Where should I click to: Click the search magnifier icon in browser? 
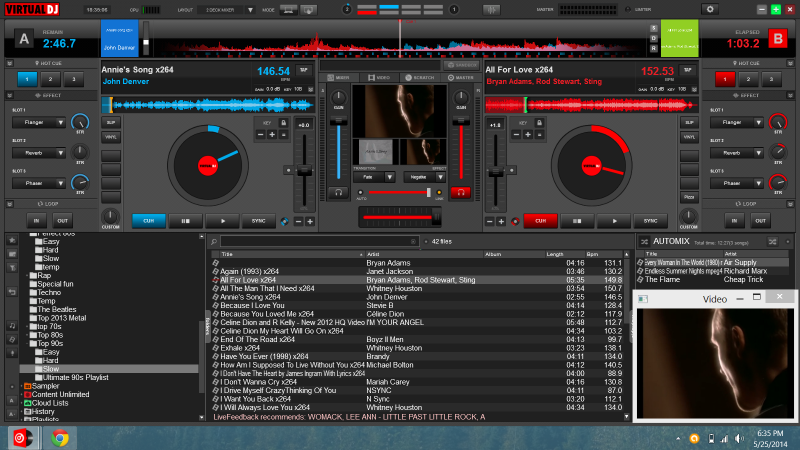coord(214,241)
